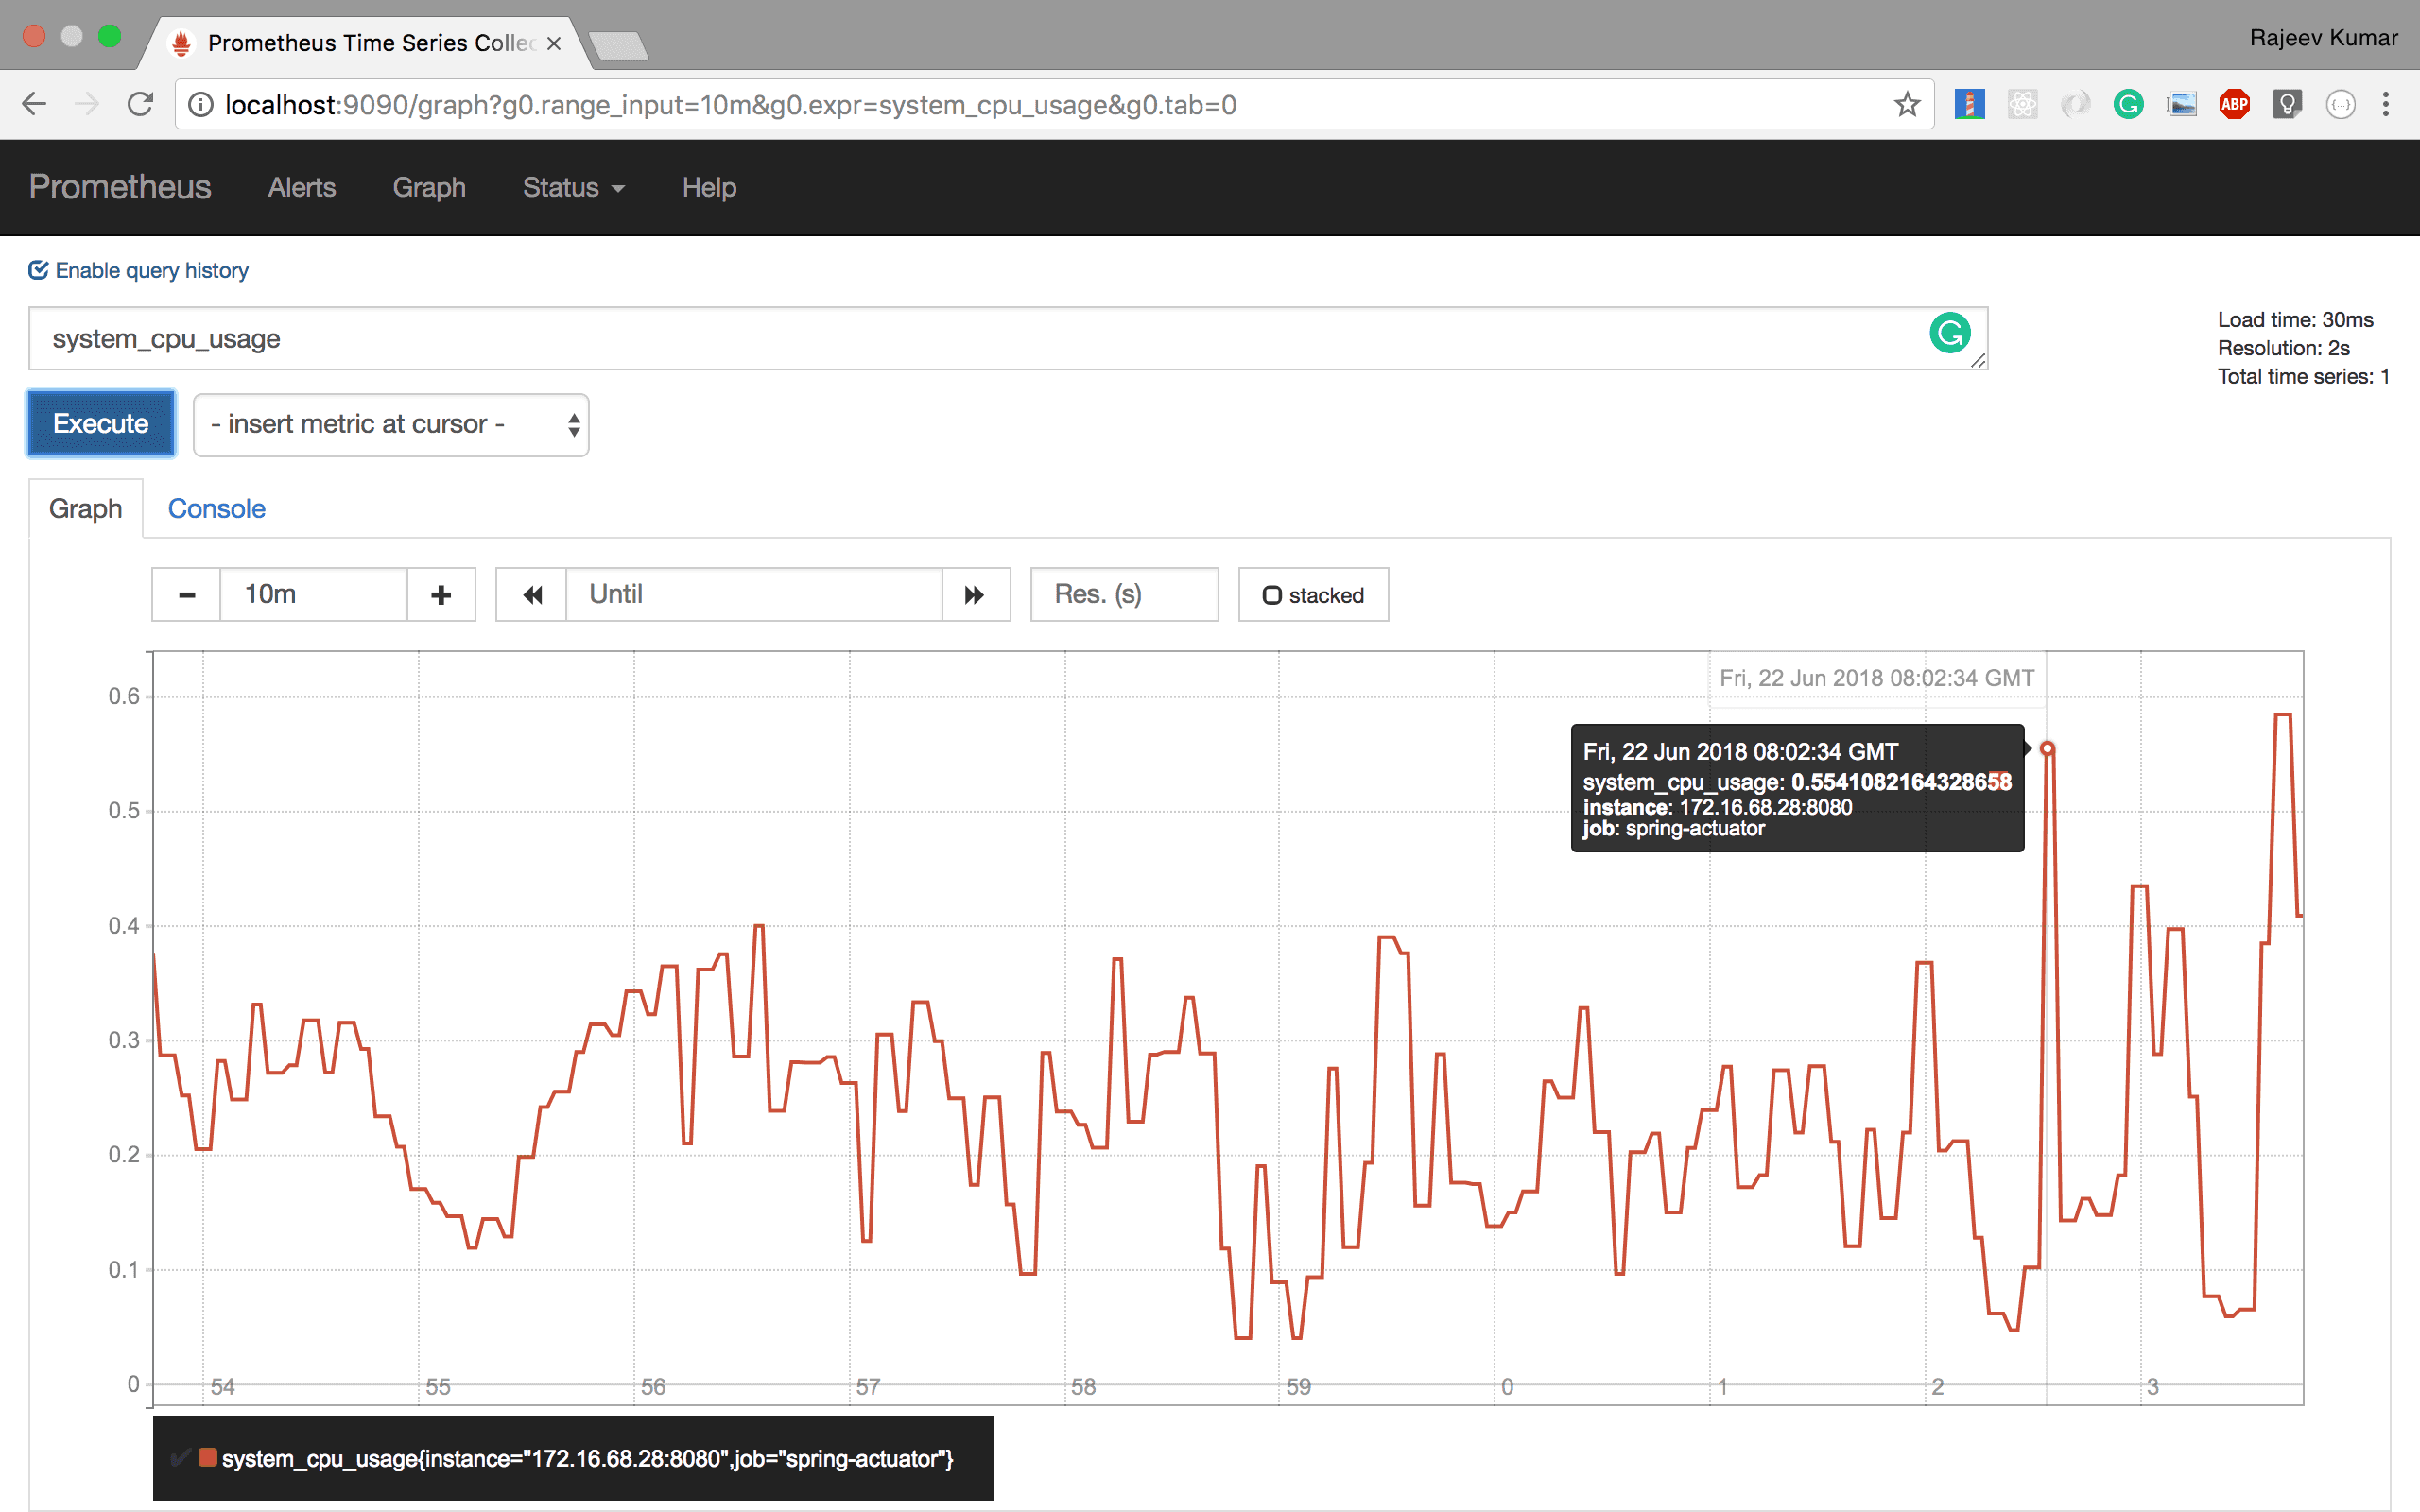Bookmark the page with the star icon
The width and height of the screenshot is (2420, 1512).
click(x=1908, y=104)
